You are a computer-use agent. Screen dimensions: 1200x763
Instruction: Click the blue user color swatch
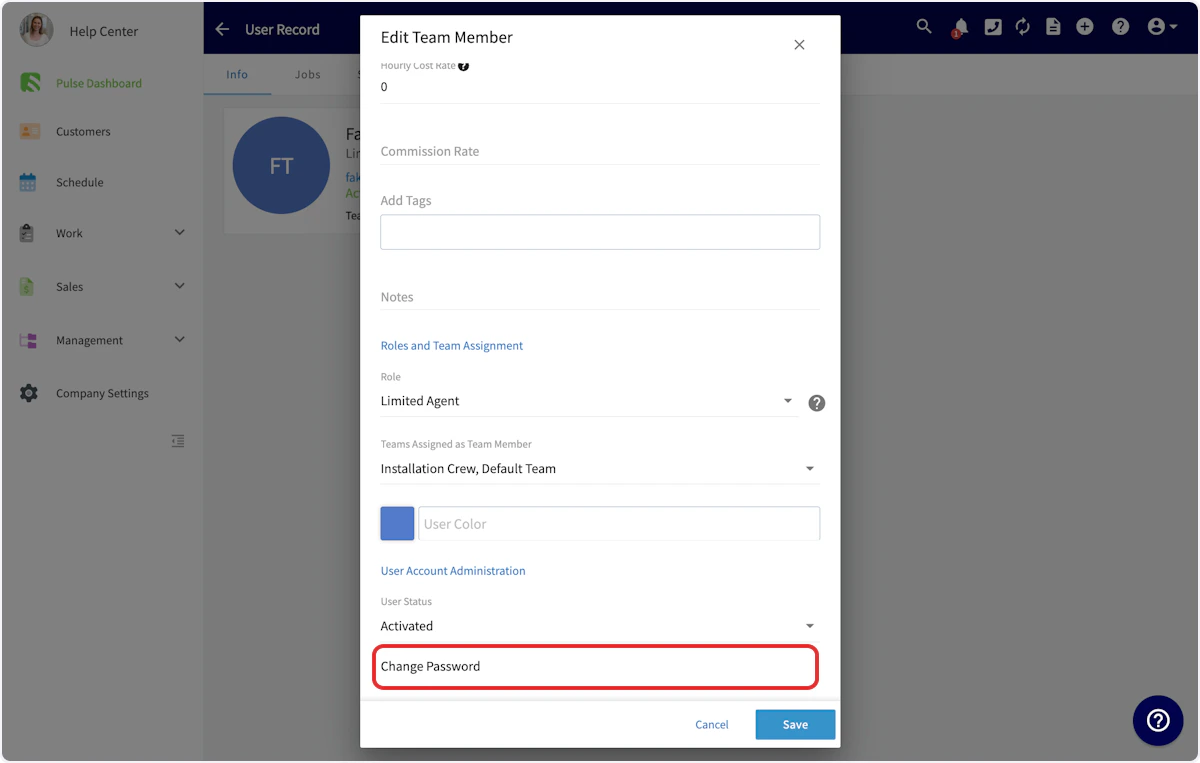(397, 524)
